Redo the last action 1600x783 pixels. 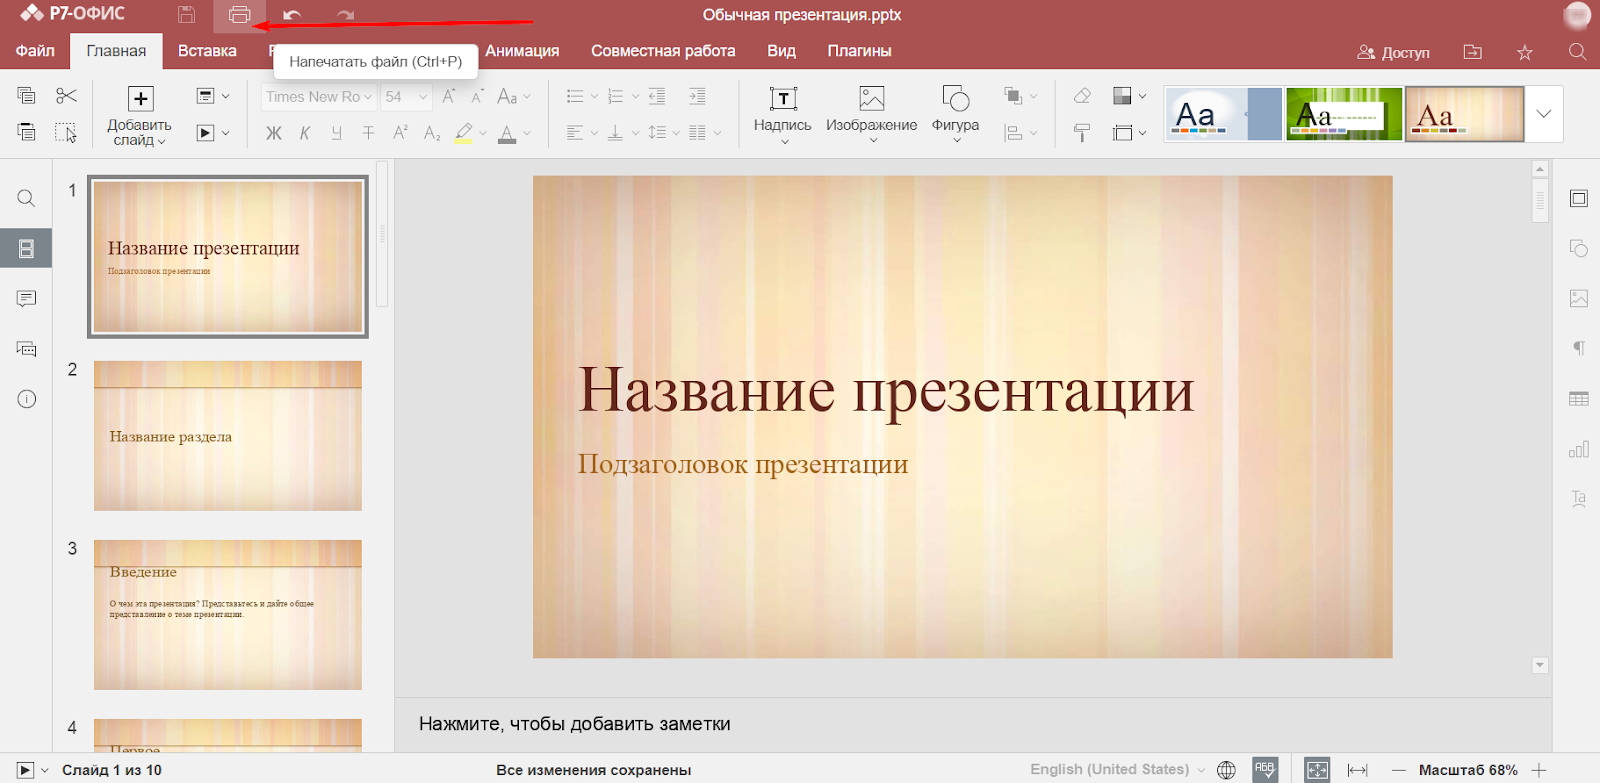pos(345,15)
